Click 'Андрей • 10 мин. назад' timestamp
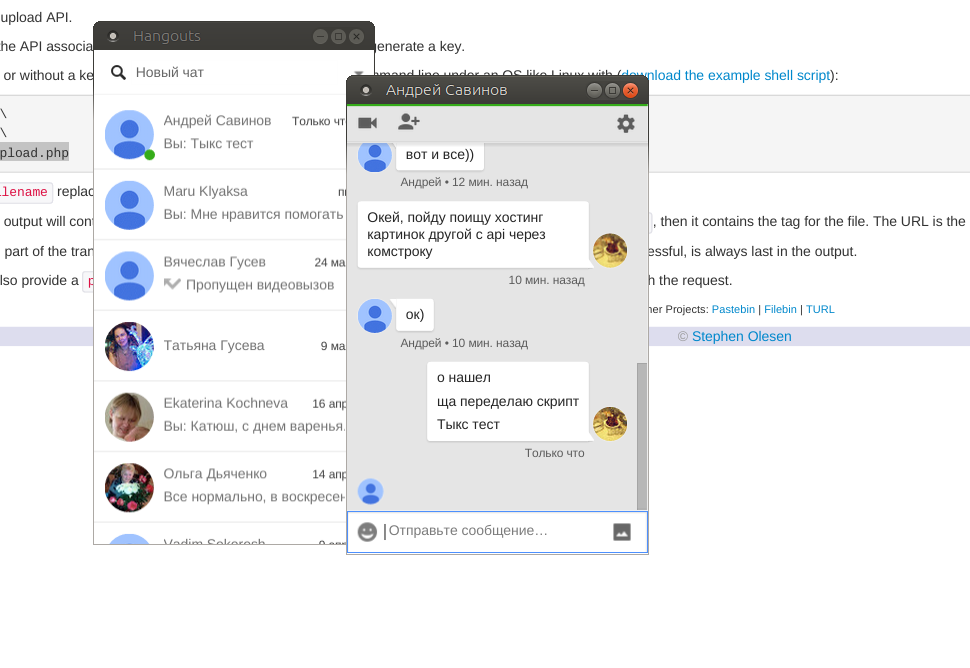 click(464, 343)
